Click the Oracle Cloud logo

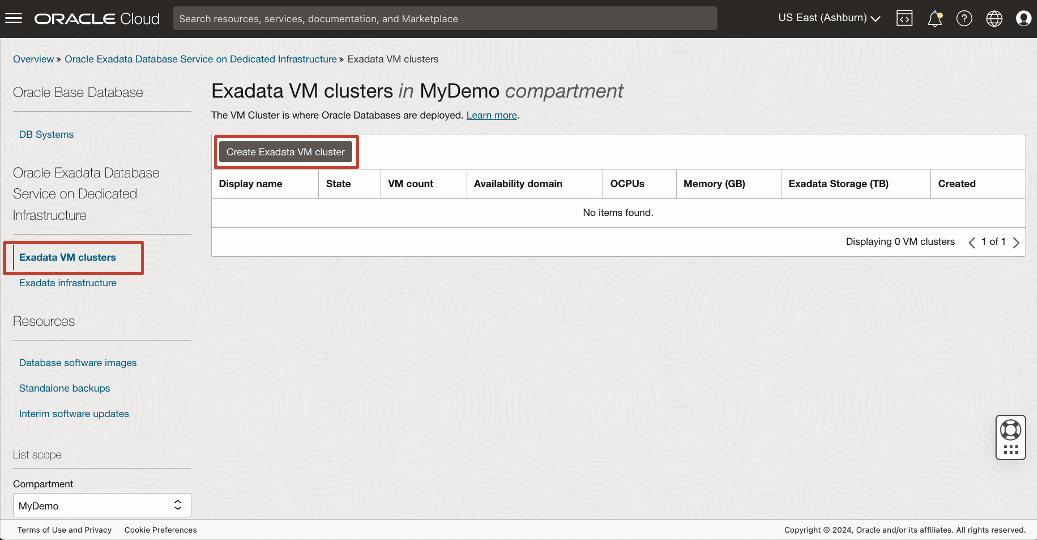click(x=97, y=19)
